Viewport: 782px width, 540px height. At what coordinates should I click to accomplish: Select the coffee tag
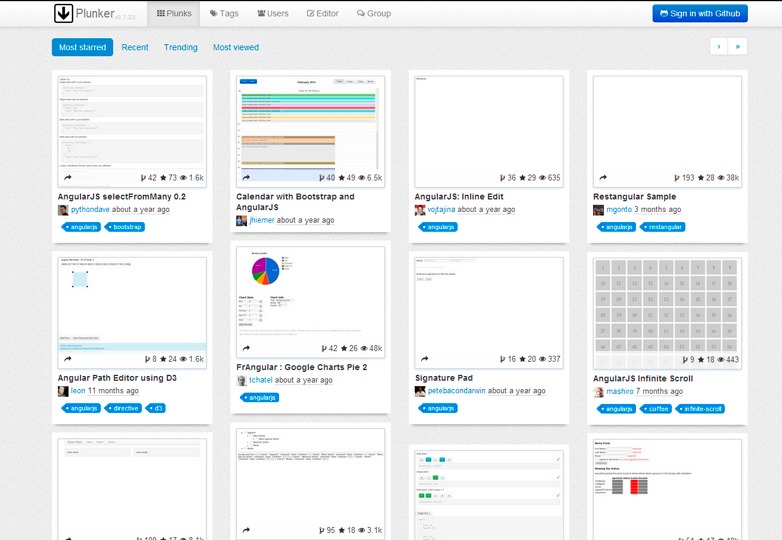tap(656, 409)
